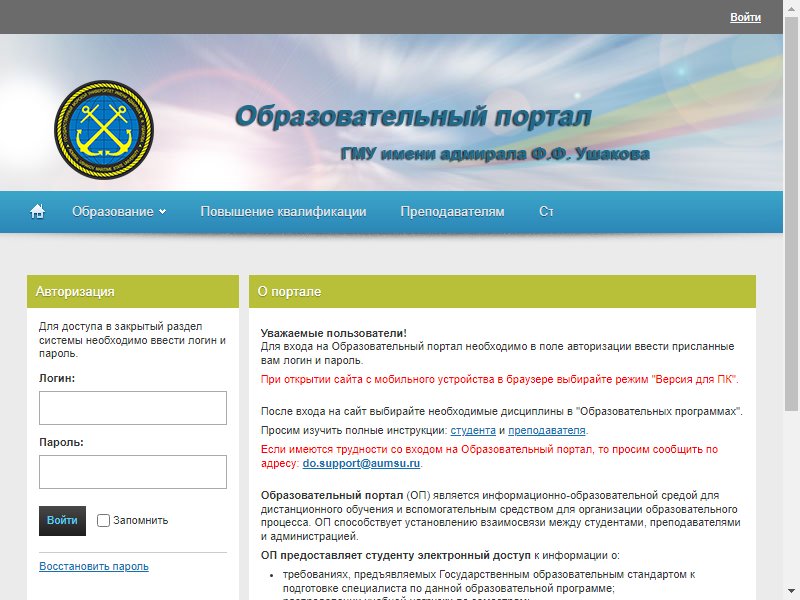800x600 pixels.
Task: Expand the Образование dropdown menu
Action: point(119,211)
